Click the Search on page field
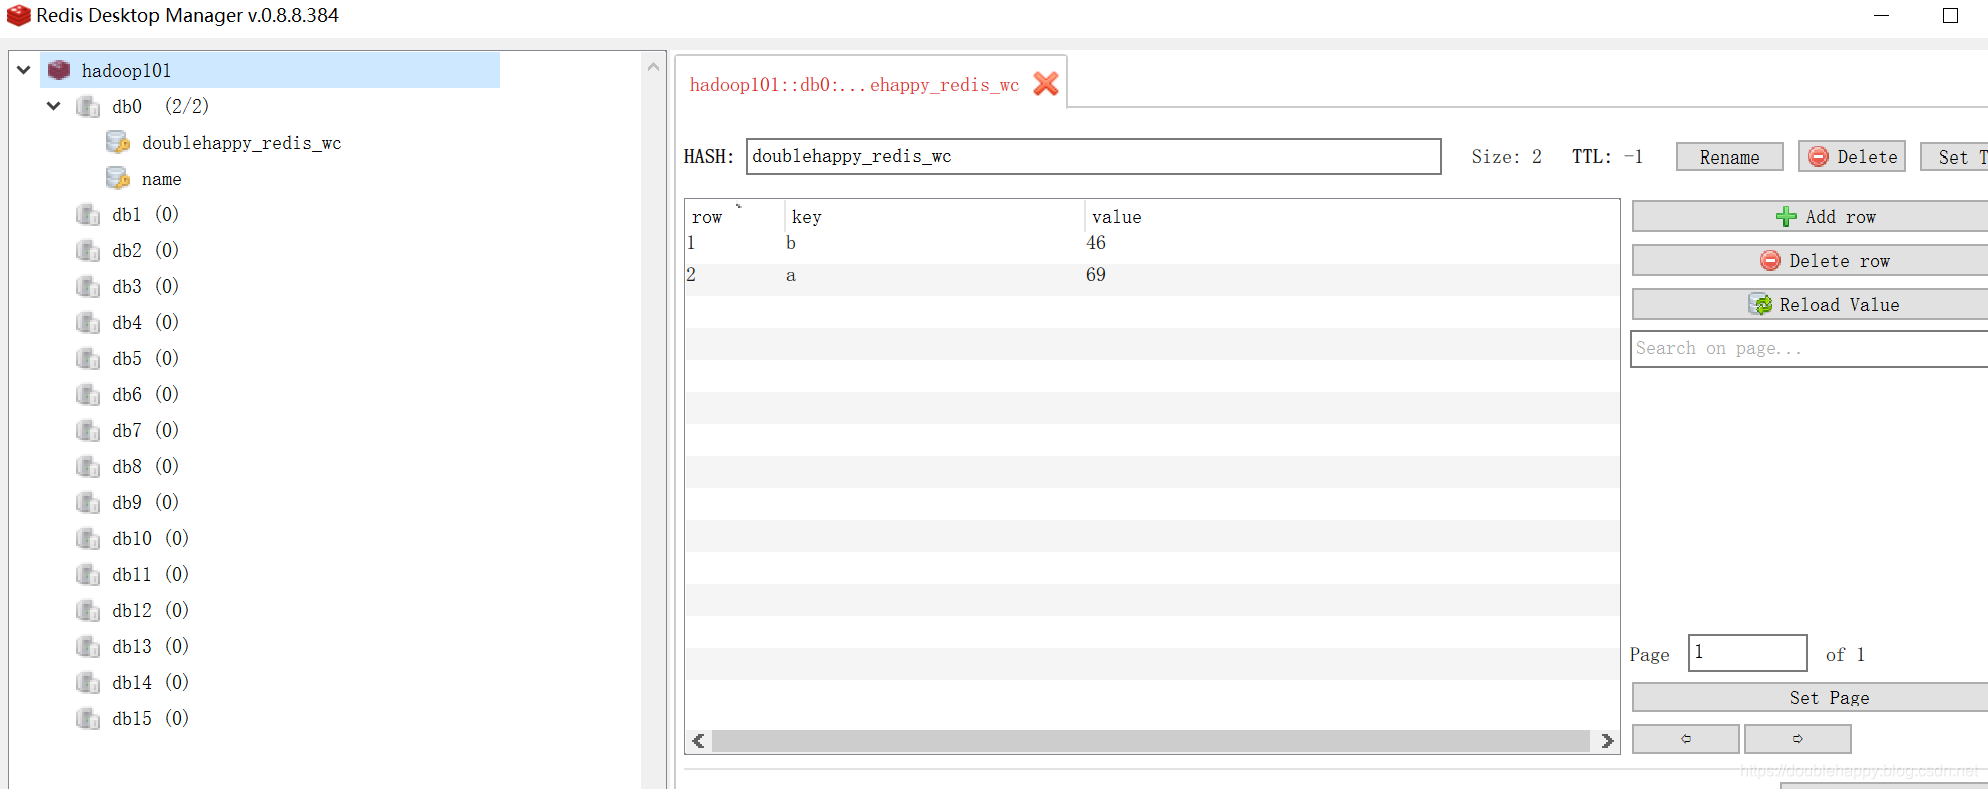The width and height of the screenshot is (1988, 789). (1810, 349)
